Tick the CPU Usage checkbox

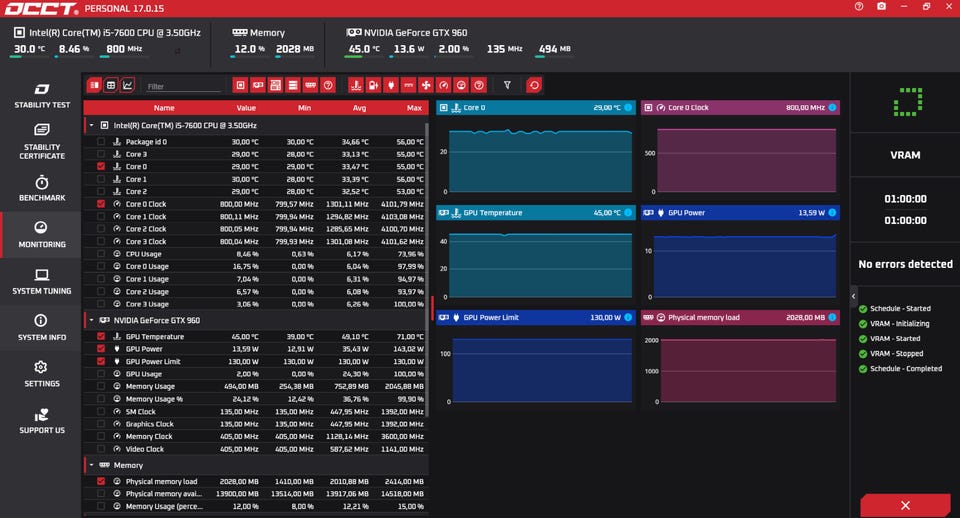[100, 253]
